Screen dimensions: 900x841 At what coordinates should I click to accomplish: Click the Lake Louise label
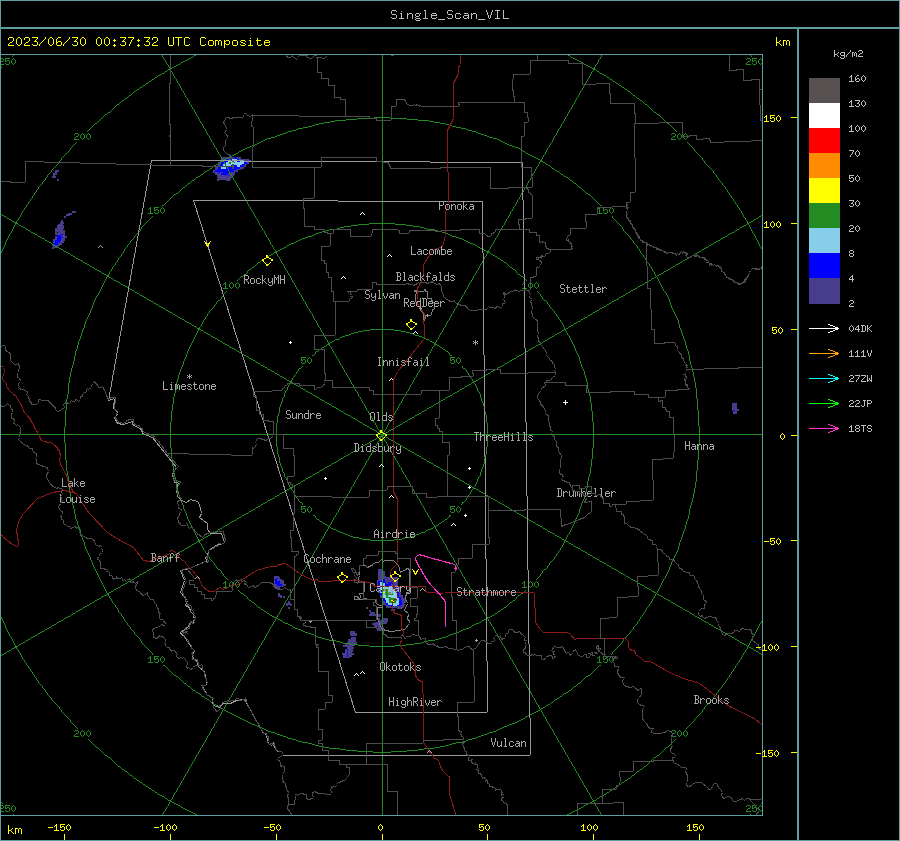(x=77, y=491)
